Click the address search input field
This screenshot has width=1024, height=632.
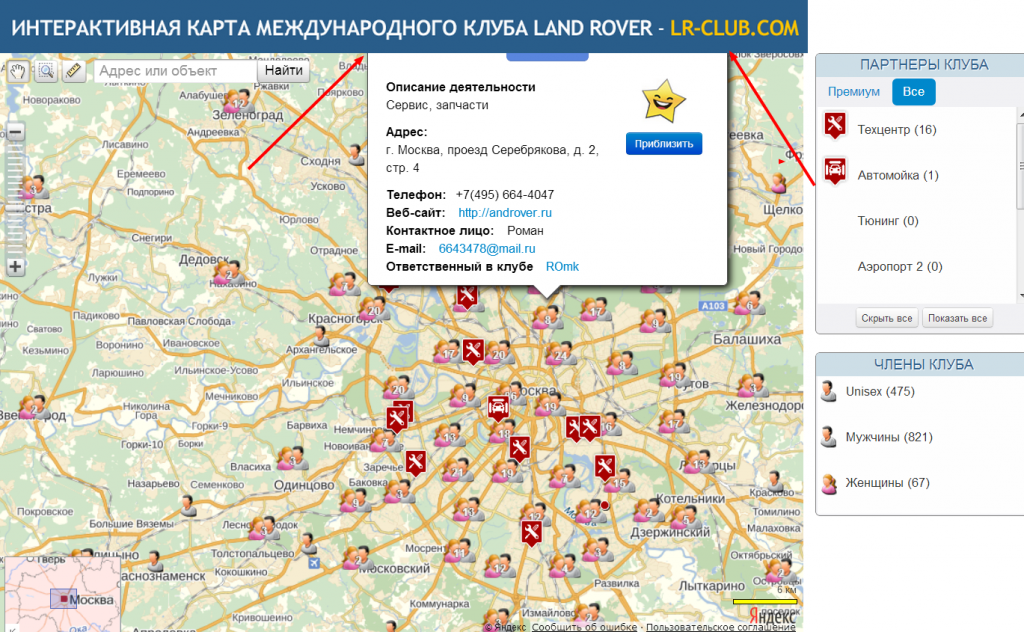click(x=175, y=71)
